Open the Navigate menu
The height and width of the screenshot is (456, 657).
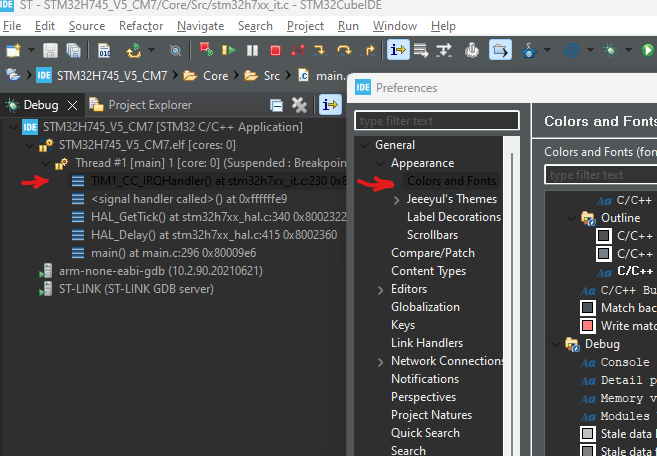coord(200,26)
